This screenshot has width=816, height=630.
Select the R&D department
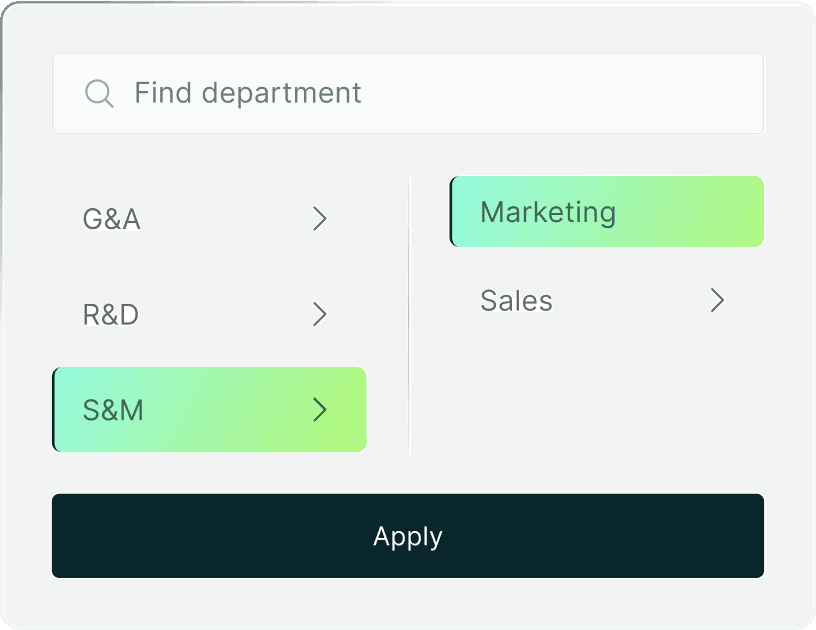[209, 314]
